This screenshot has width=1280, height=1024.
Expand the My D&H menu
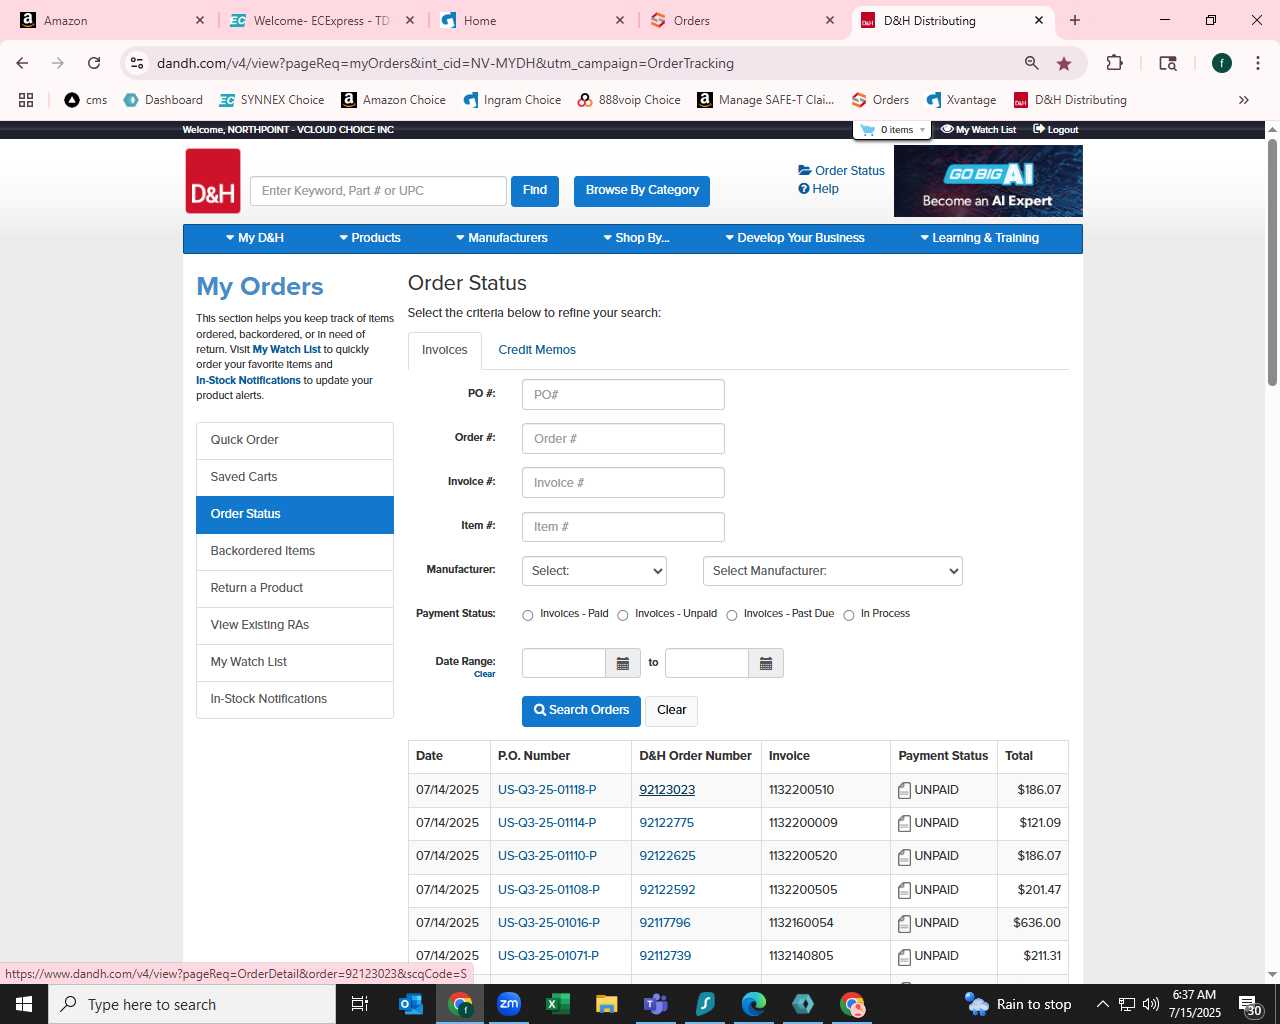point(255,238)
